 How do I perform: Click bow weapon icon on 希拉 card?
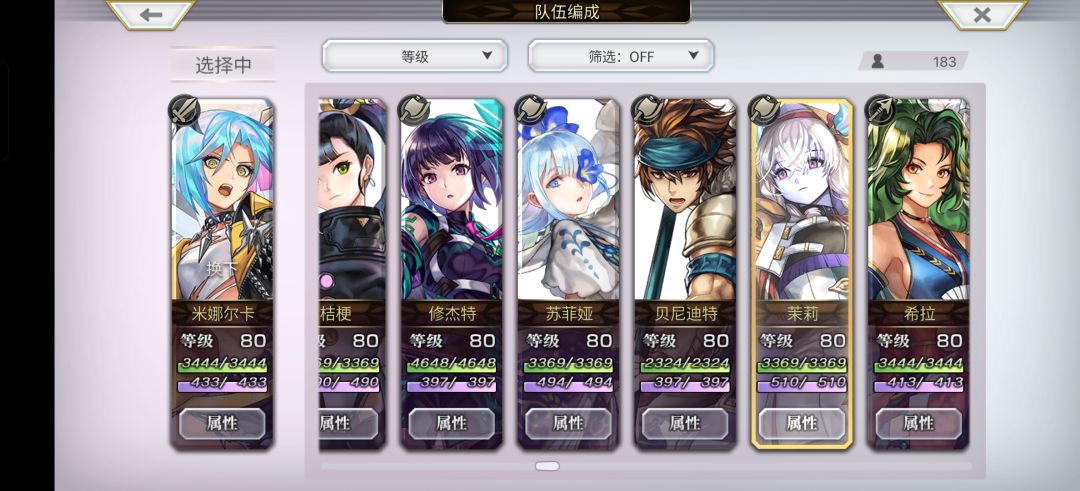coord(882,110)
